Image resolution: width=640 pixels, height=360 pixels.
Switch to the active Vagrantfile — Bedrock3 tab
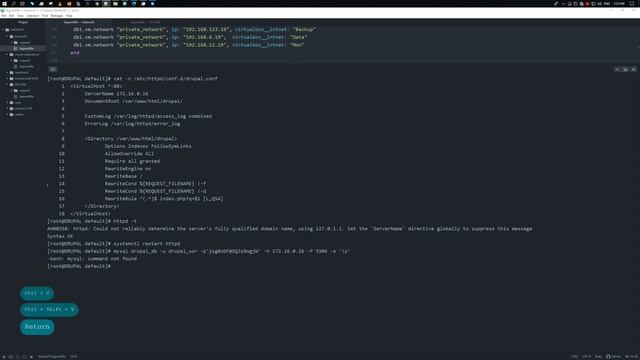(x=79, y=22)
